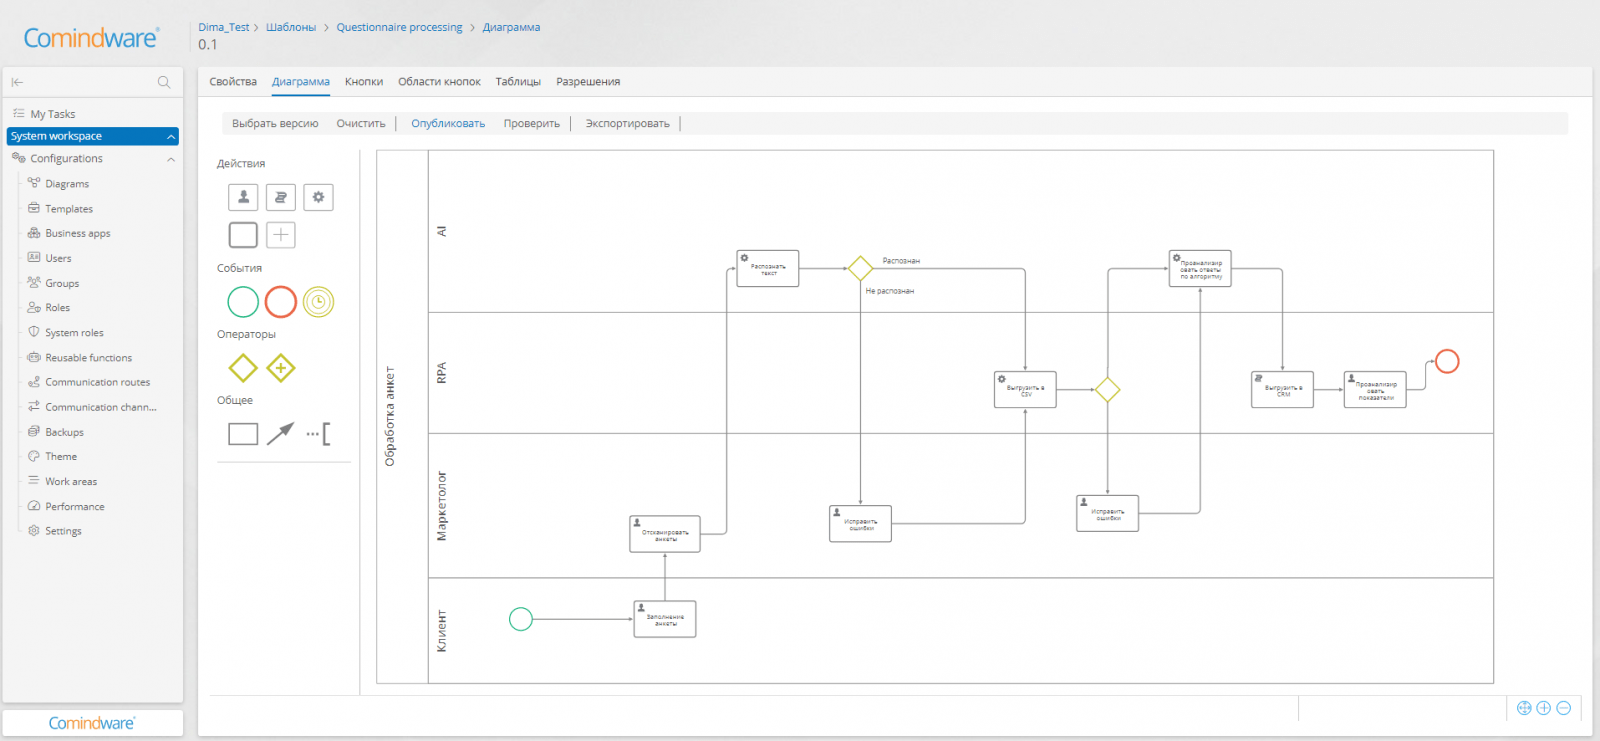Pick the service task gear icon
The width and height of the screenshot is (1600, 741).
click(x=318, y=198)
